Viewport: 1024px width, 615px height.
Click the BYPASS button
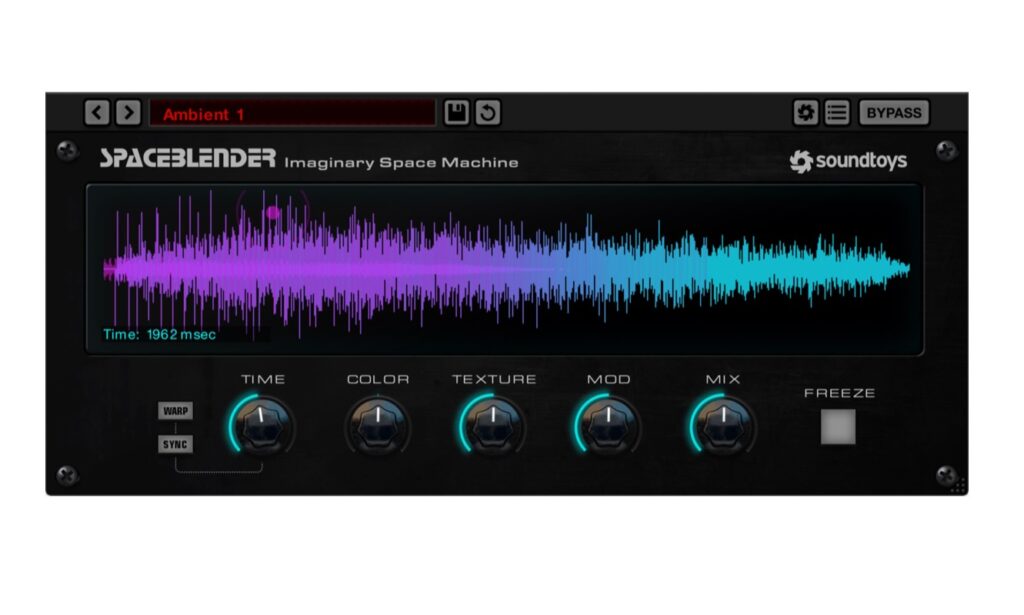pyautogui.click(x=893, y=112)
